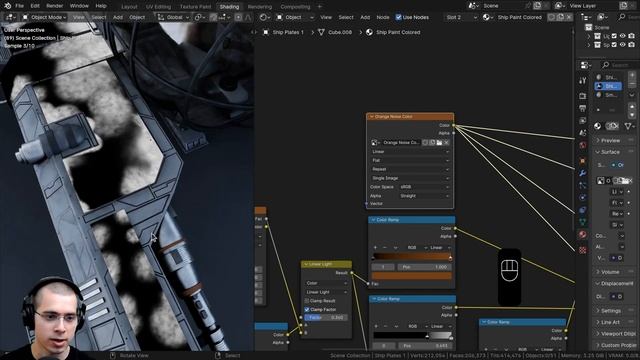Expand the Preview panel in material properties
The width and height of the screenshot is (640, 360).
point(610,140)
